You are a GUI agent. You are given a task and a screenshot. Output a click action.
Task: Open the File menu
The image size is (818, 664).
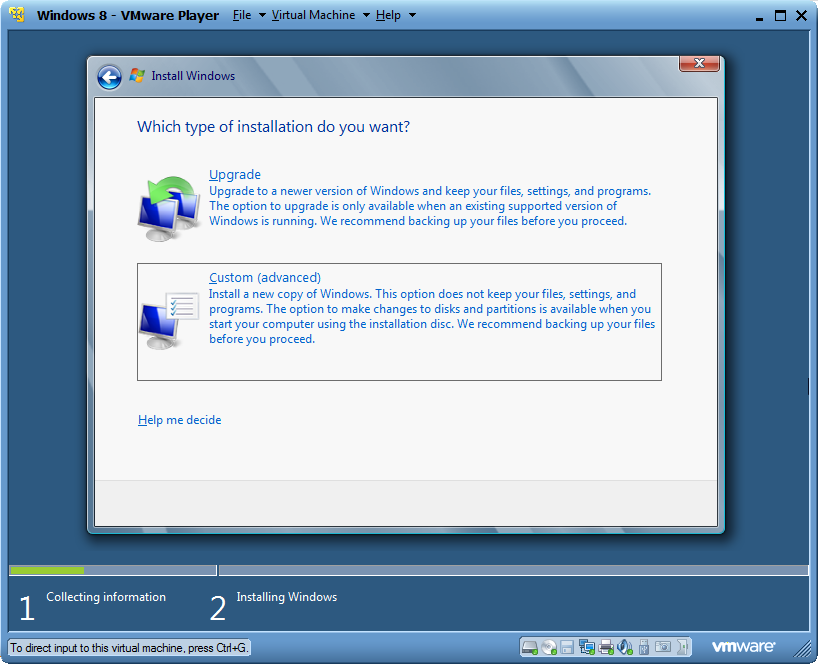coord(242,15)
